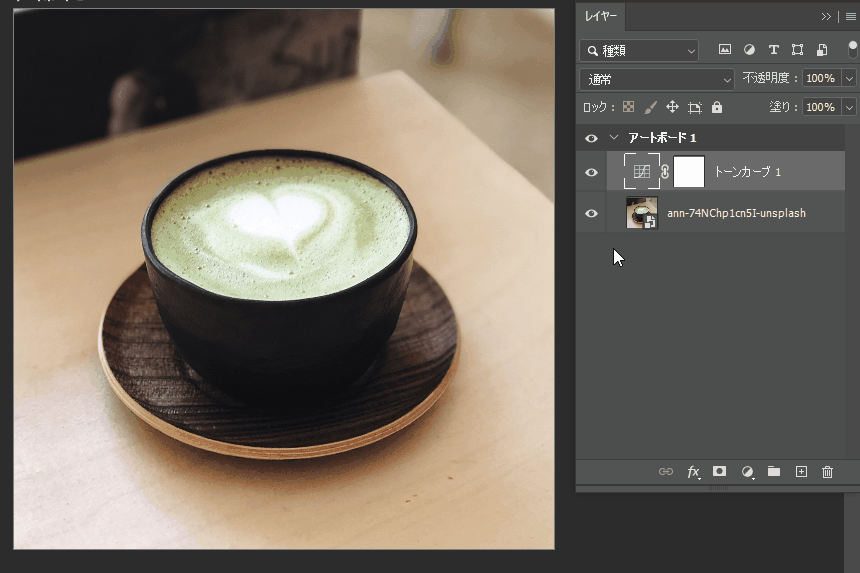Select the ann-74NChp1cn5I-unsplash layer thumbnail
The height and width of the screenshot is (573, 860).
pos(642,213)
